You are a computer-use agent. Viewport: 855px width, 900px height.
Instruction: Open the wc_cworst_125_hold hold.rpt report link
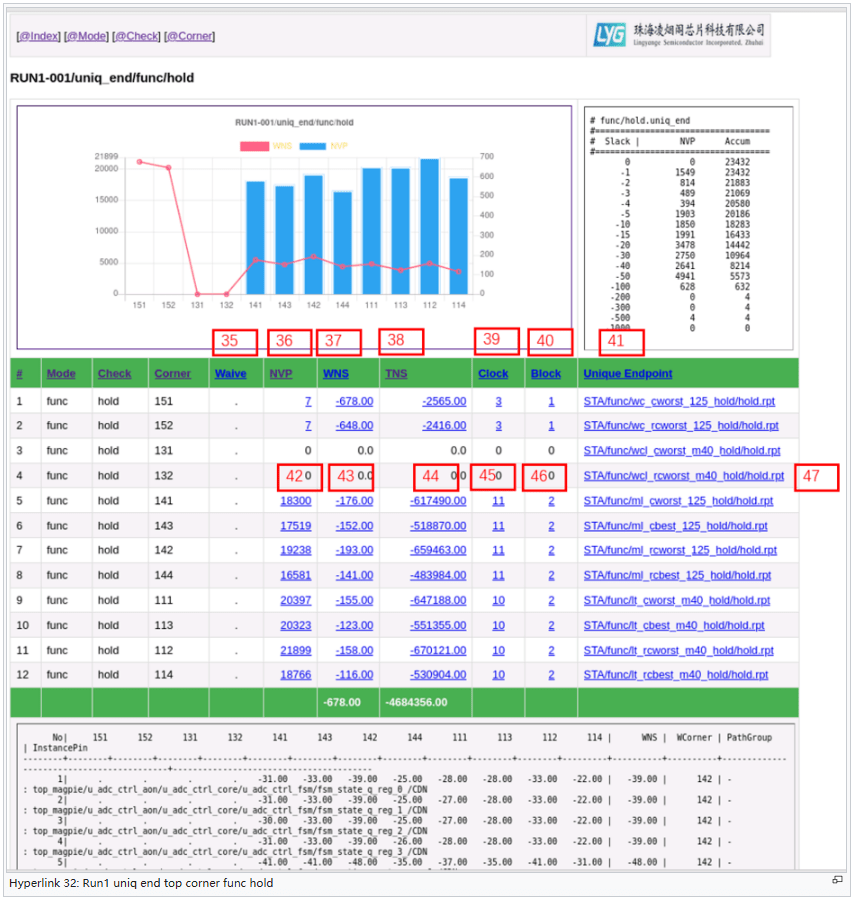pyautogui.click(x=679, y=401)
